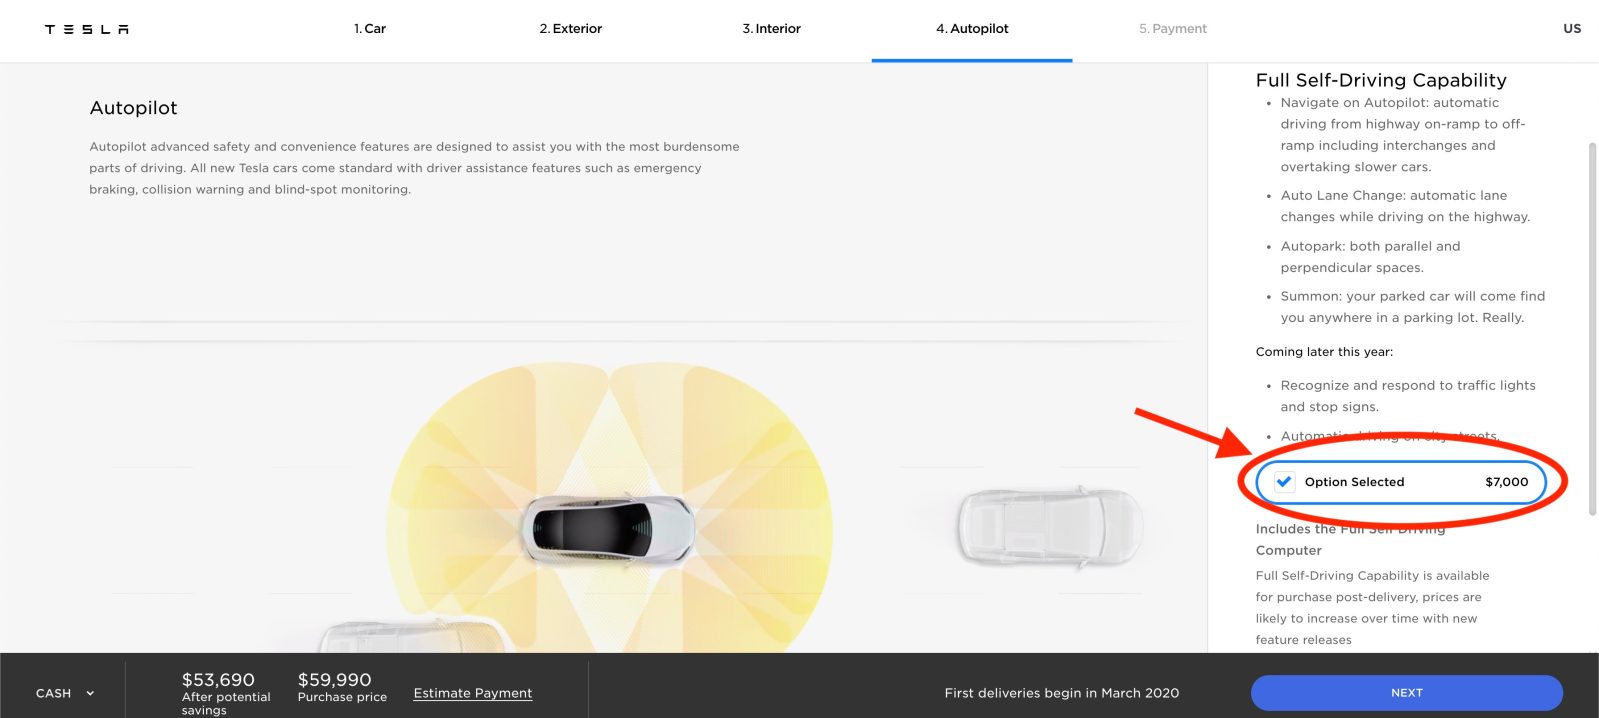Click the white car in the right lane
This screenshot has height=718, width=1599.
pyautogui.click(x=1049, y=527)
